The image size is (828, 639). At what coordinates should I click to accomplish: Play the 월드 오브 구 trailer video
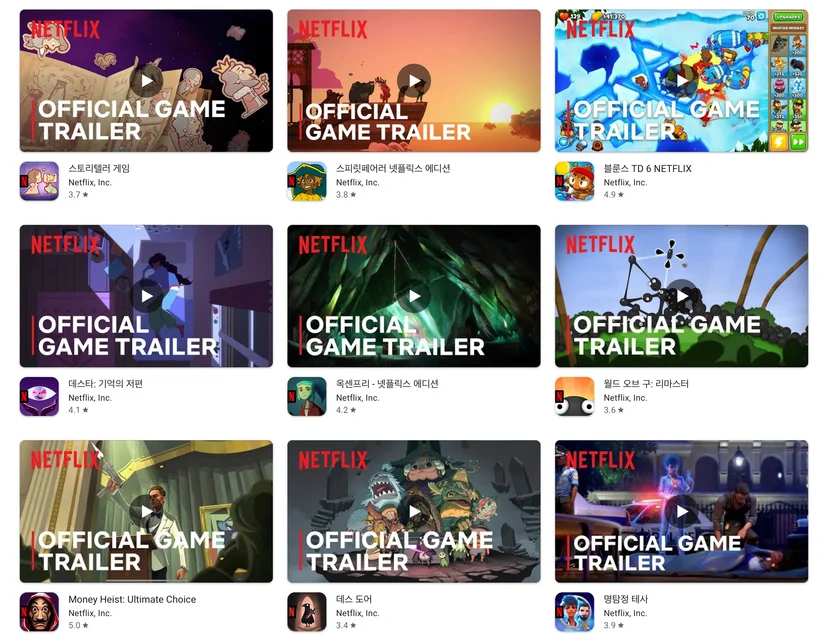[x=682, y=296]
